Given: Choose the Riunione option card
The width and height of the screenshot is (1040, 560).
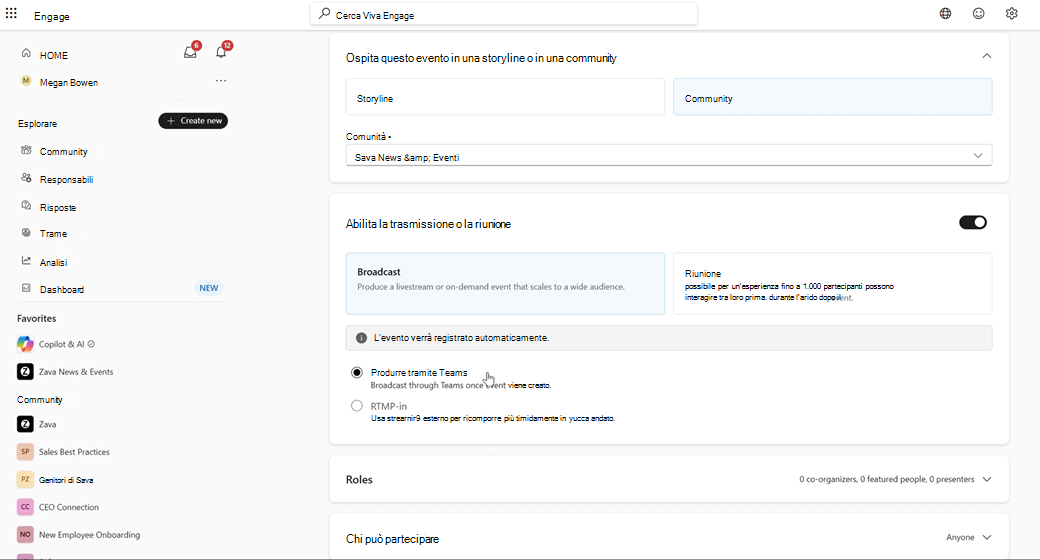Looking at the screenshot, I should pyautogui.click(x=832, y=283).
